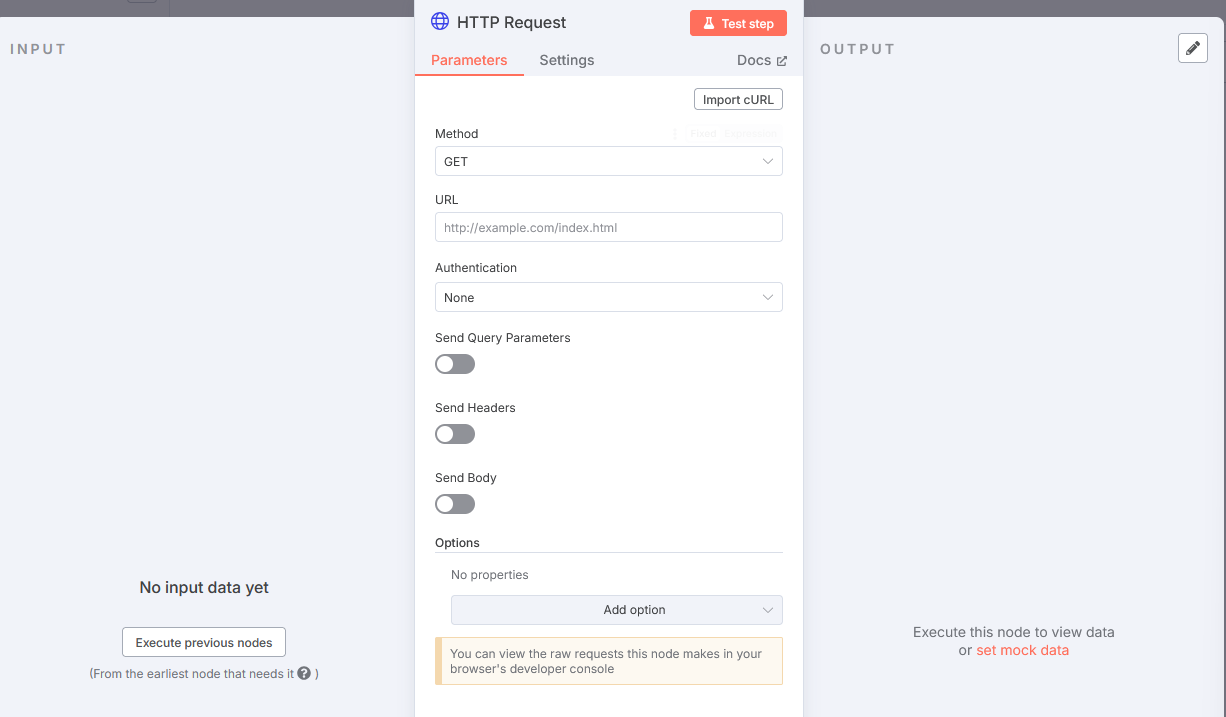Image resolution: width=1226 pixels, height=717 pixels.
Task: Open the Method dropdown showing GET
Action: 608,161
